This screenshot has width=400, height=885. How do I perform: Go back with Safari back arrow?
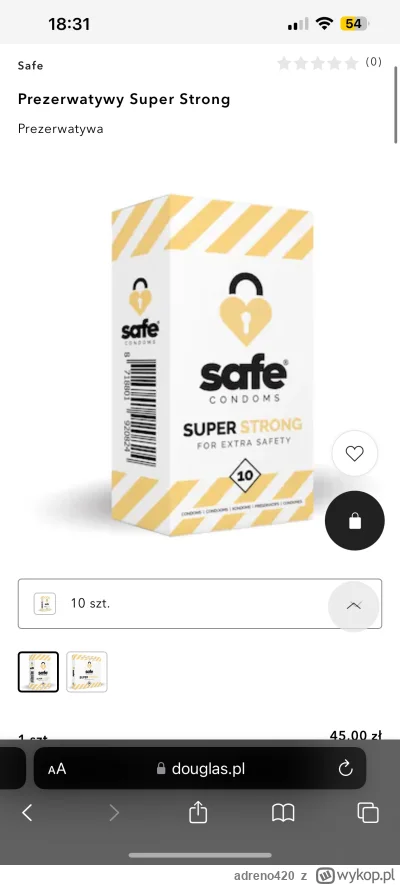(x=27, y=813)
